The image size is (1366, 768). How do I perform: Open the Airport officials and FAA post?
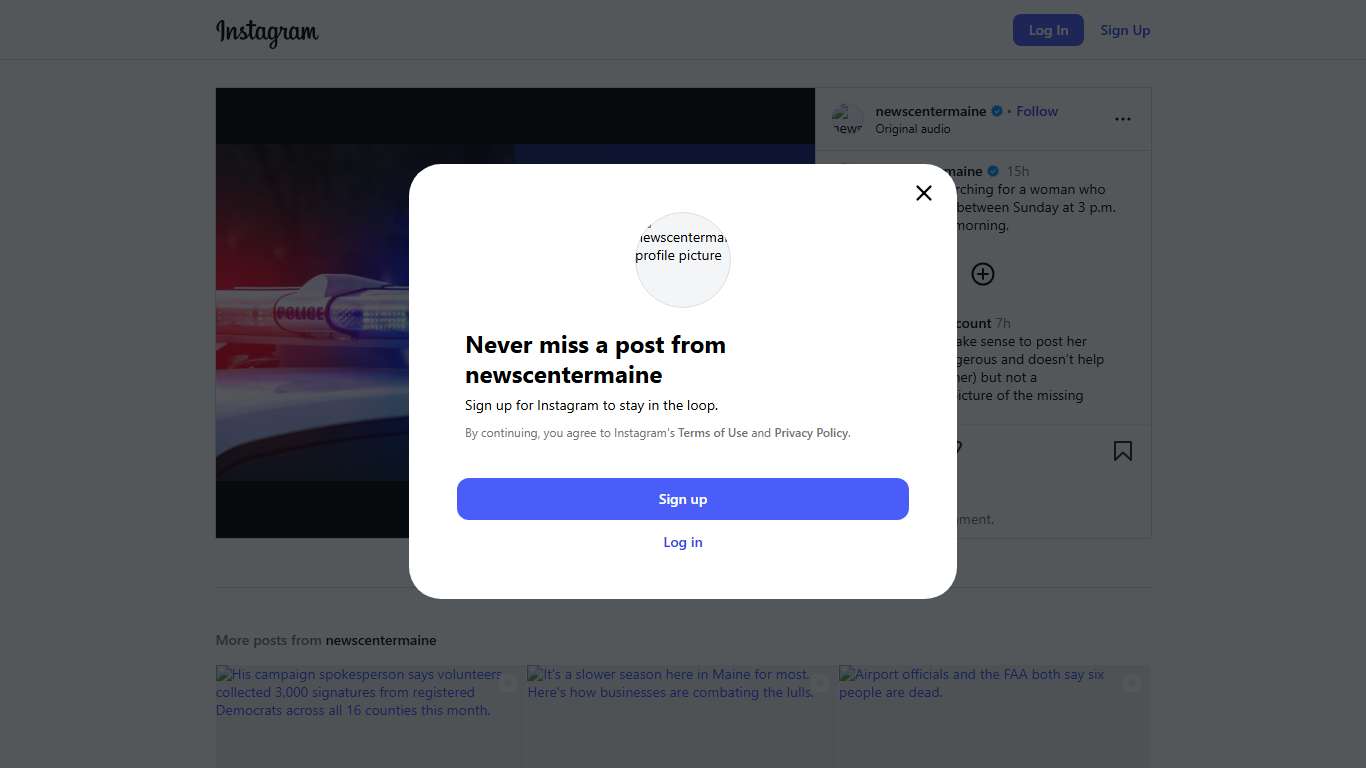click(994, 715)
